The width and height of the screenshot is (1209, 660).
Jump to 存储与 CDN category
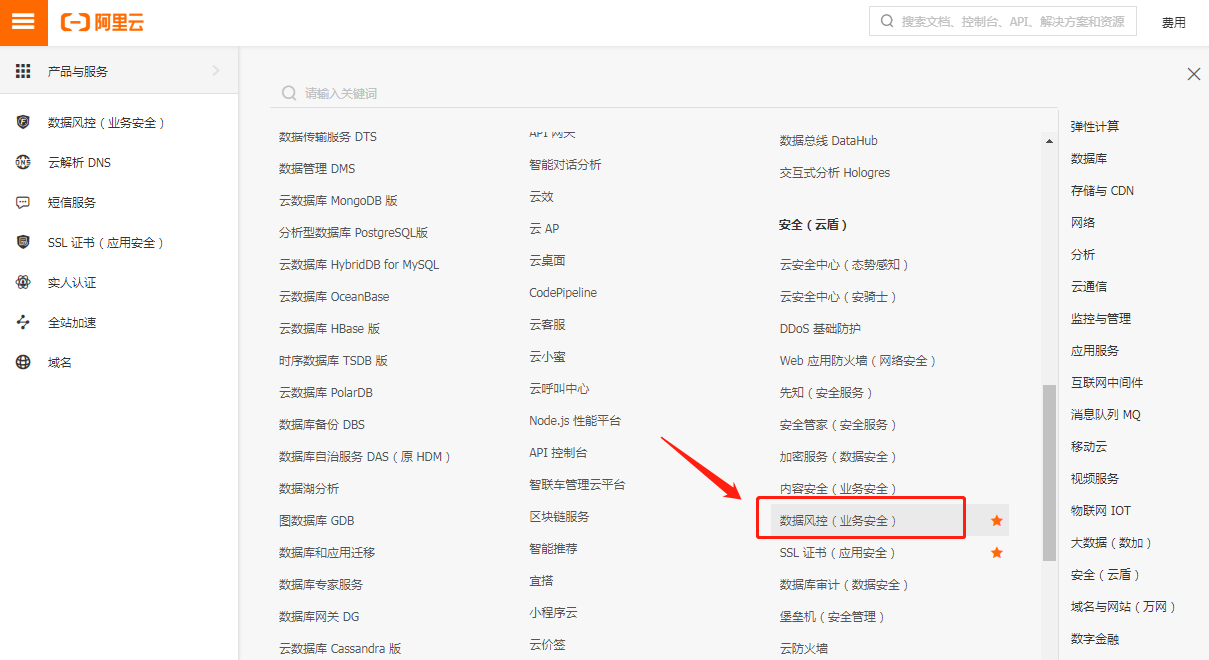pyautogui.click(x=1102, y=190)
